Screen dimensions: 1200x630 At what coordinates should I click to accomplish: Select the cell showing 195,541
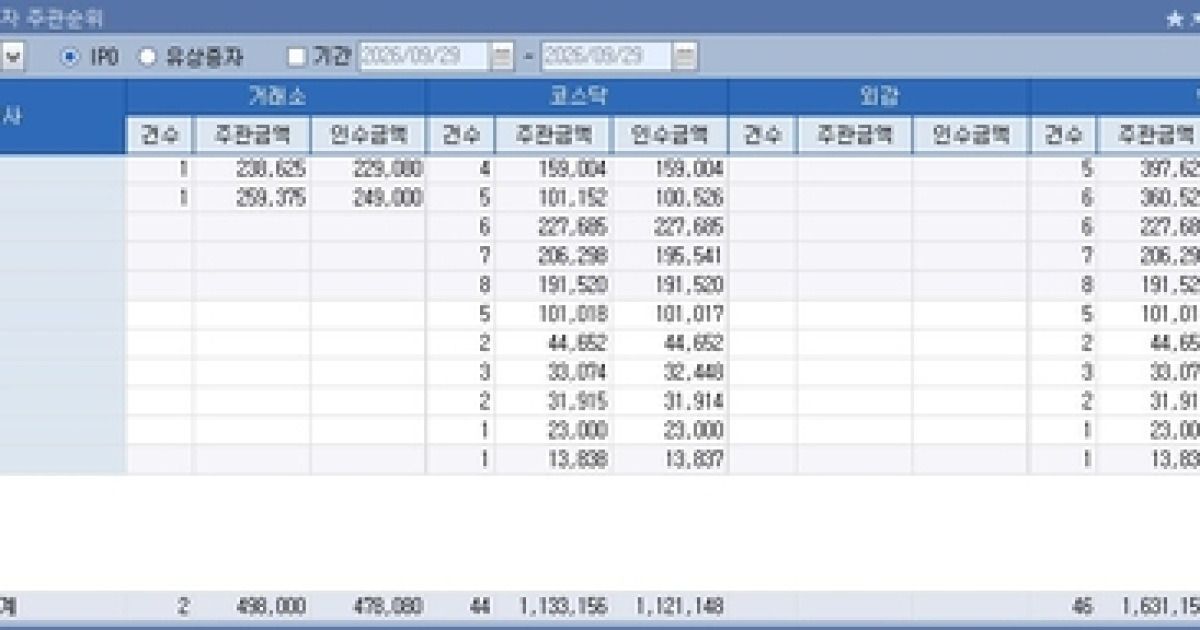point(670,256)
